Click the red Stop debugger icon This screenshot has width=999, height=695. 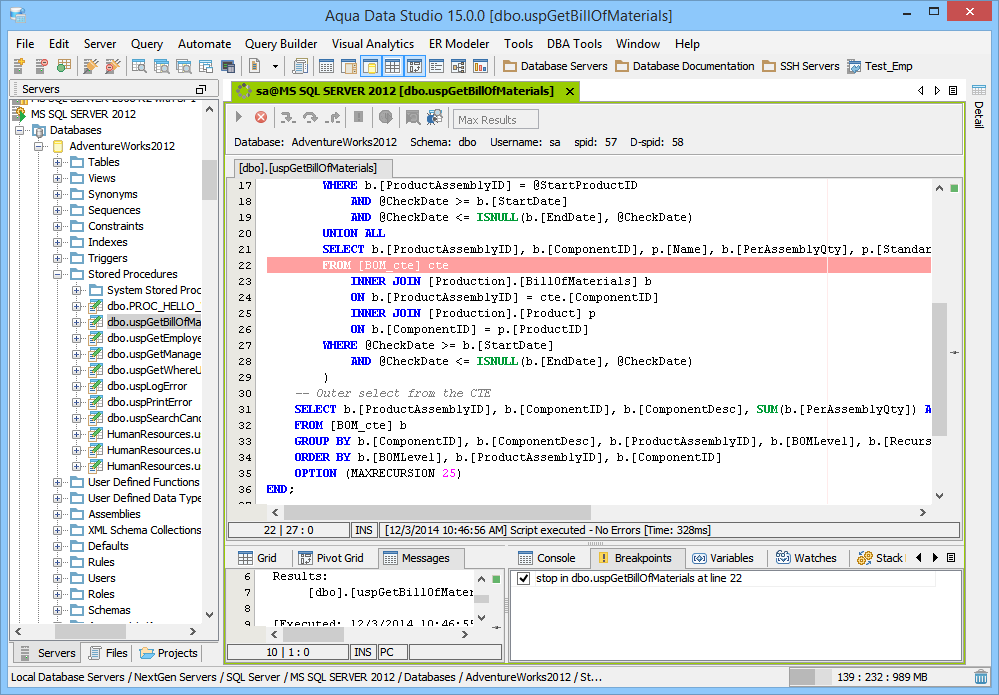(261, 118)
